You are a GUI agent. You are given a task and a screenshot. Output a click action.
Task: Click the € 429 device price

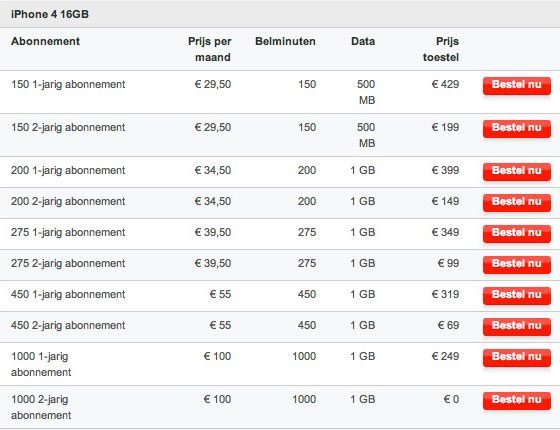[445, 85]
